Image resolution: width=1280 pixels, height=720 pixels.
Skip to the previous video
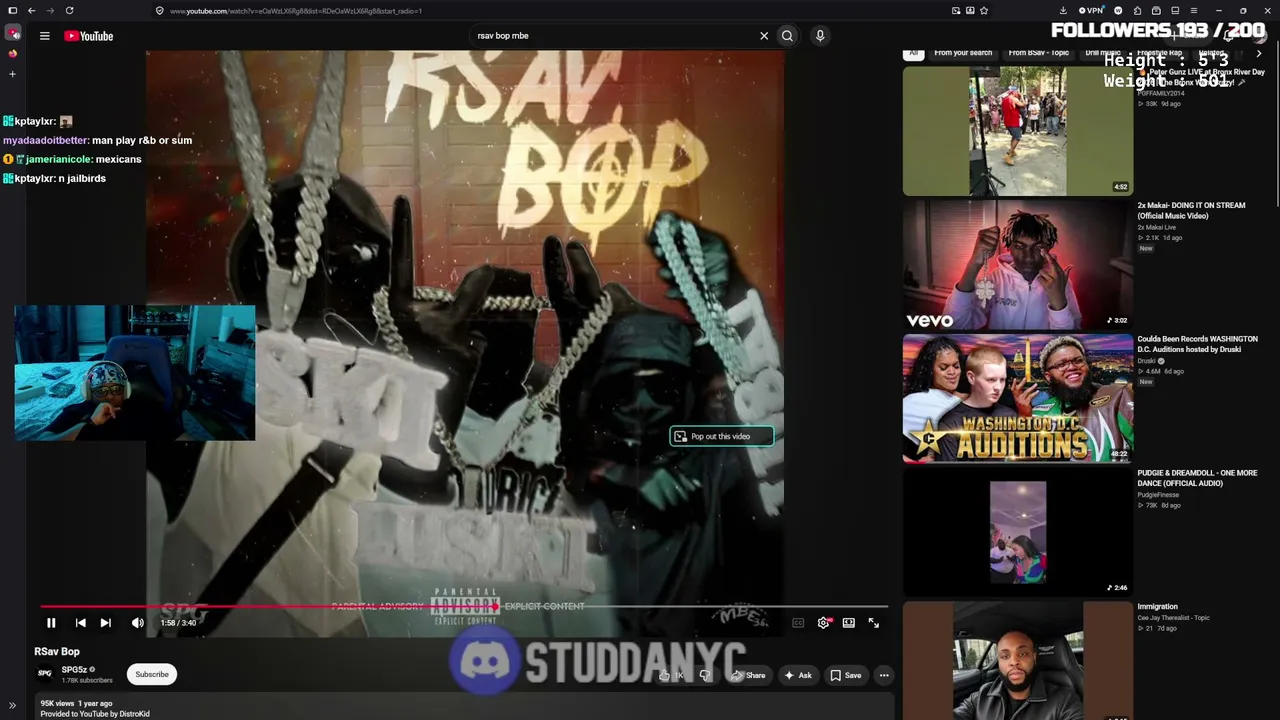81,623
